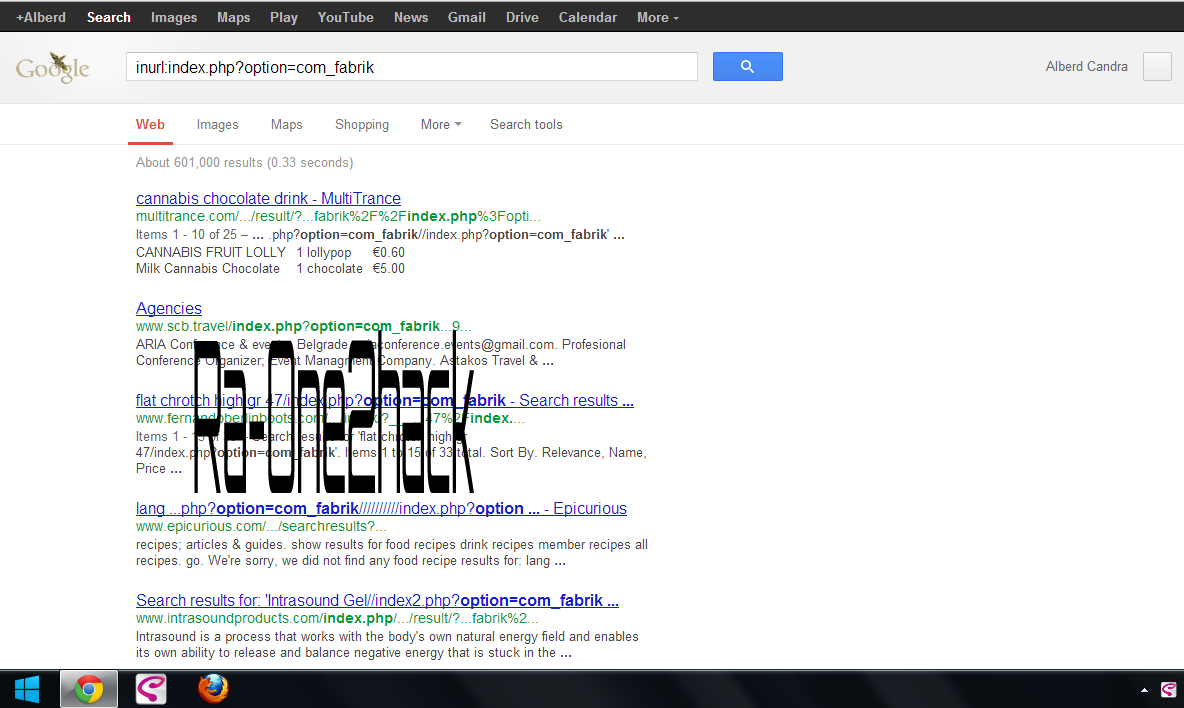
Task: Click the Google logo
Action: (x=53, y=68)
